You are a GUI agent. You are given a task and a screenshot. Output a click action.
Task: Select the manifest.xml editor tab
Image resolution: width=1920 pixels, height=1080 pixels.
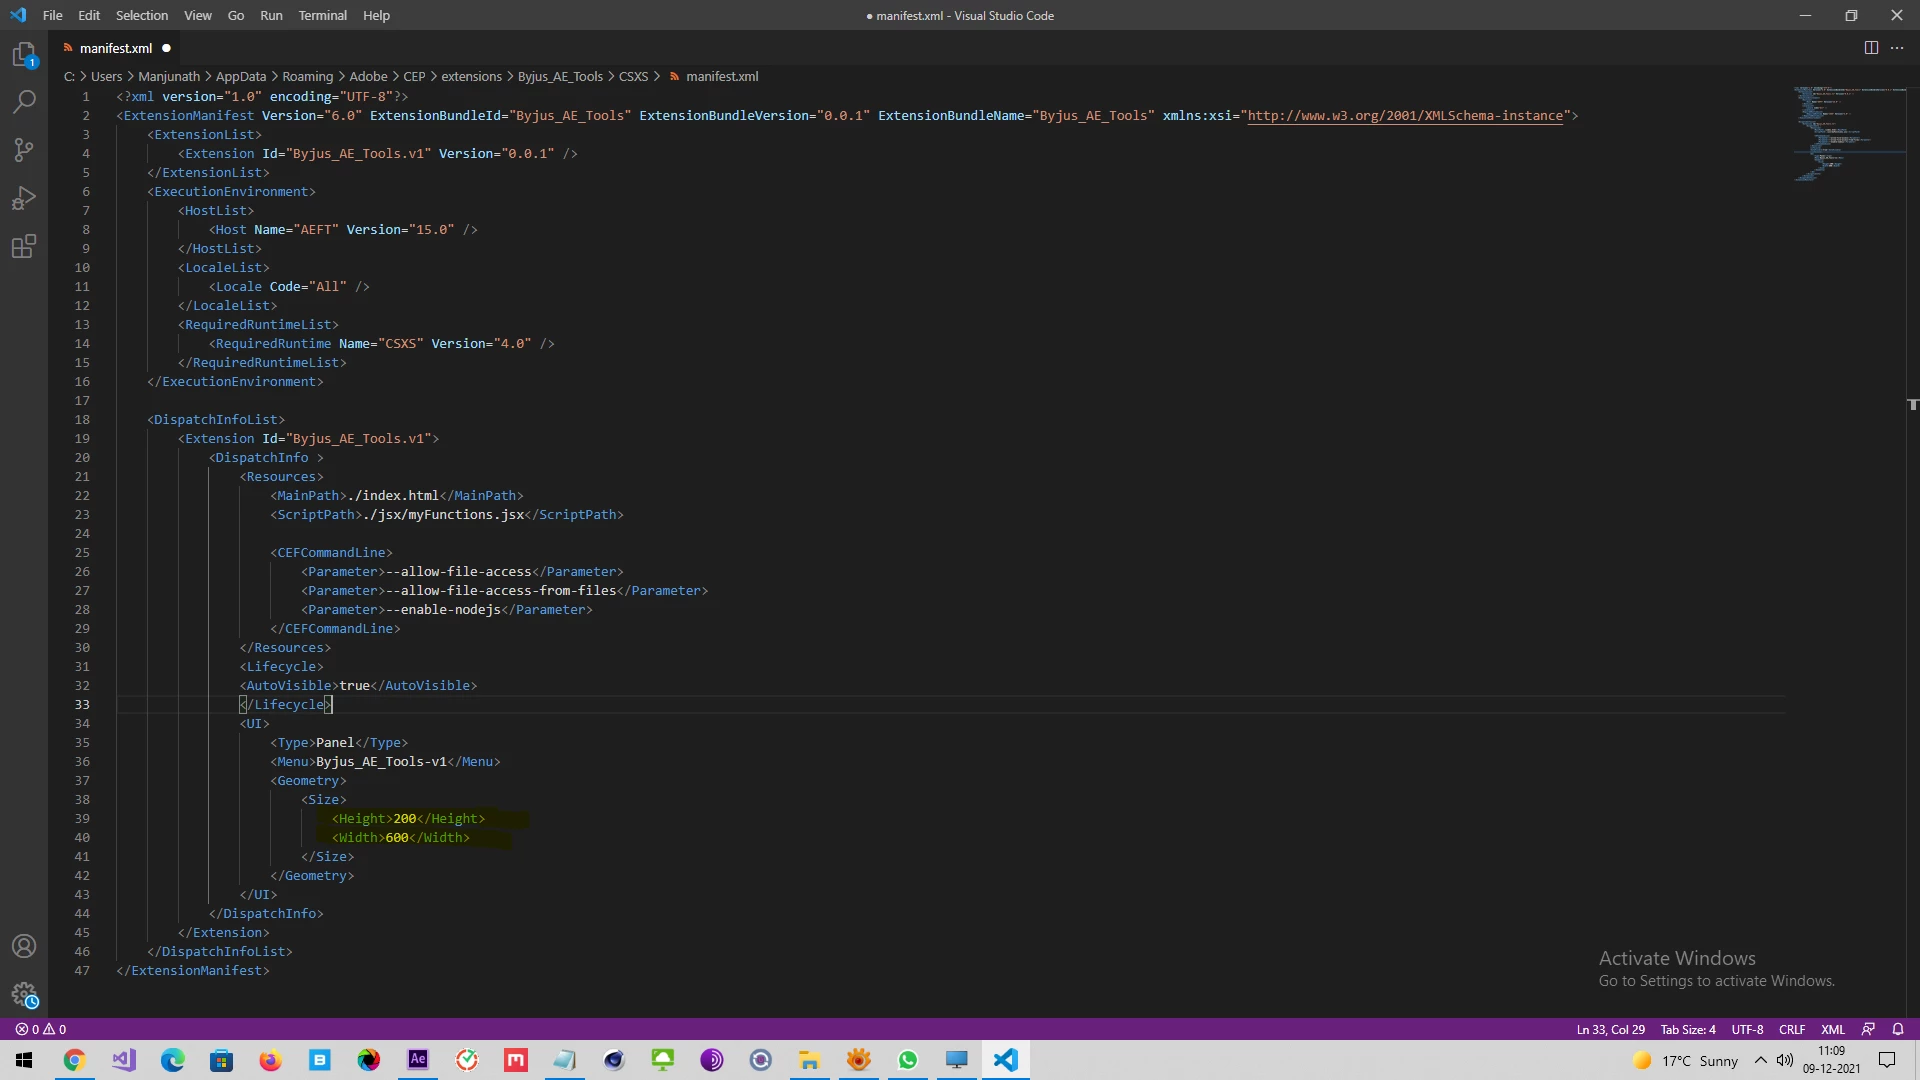pyautogui.click(x=116, y=48)
